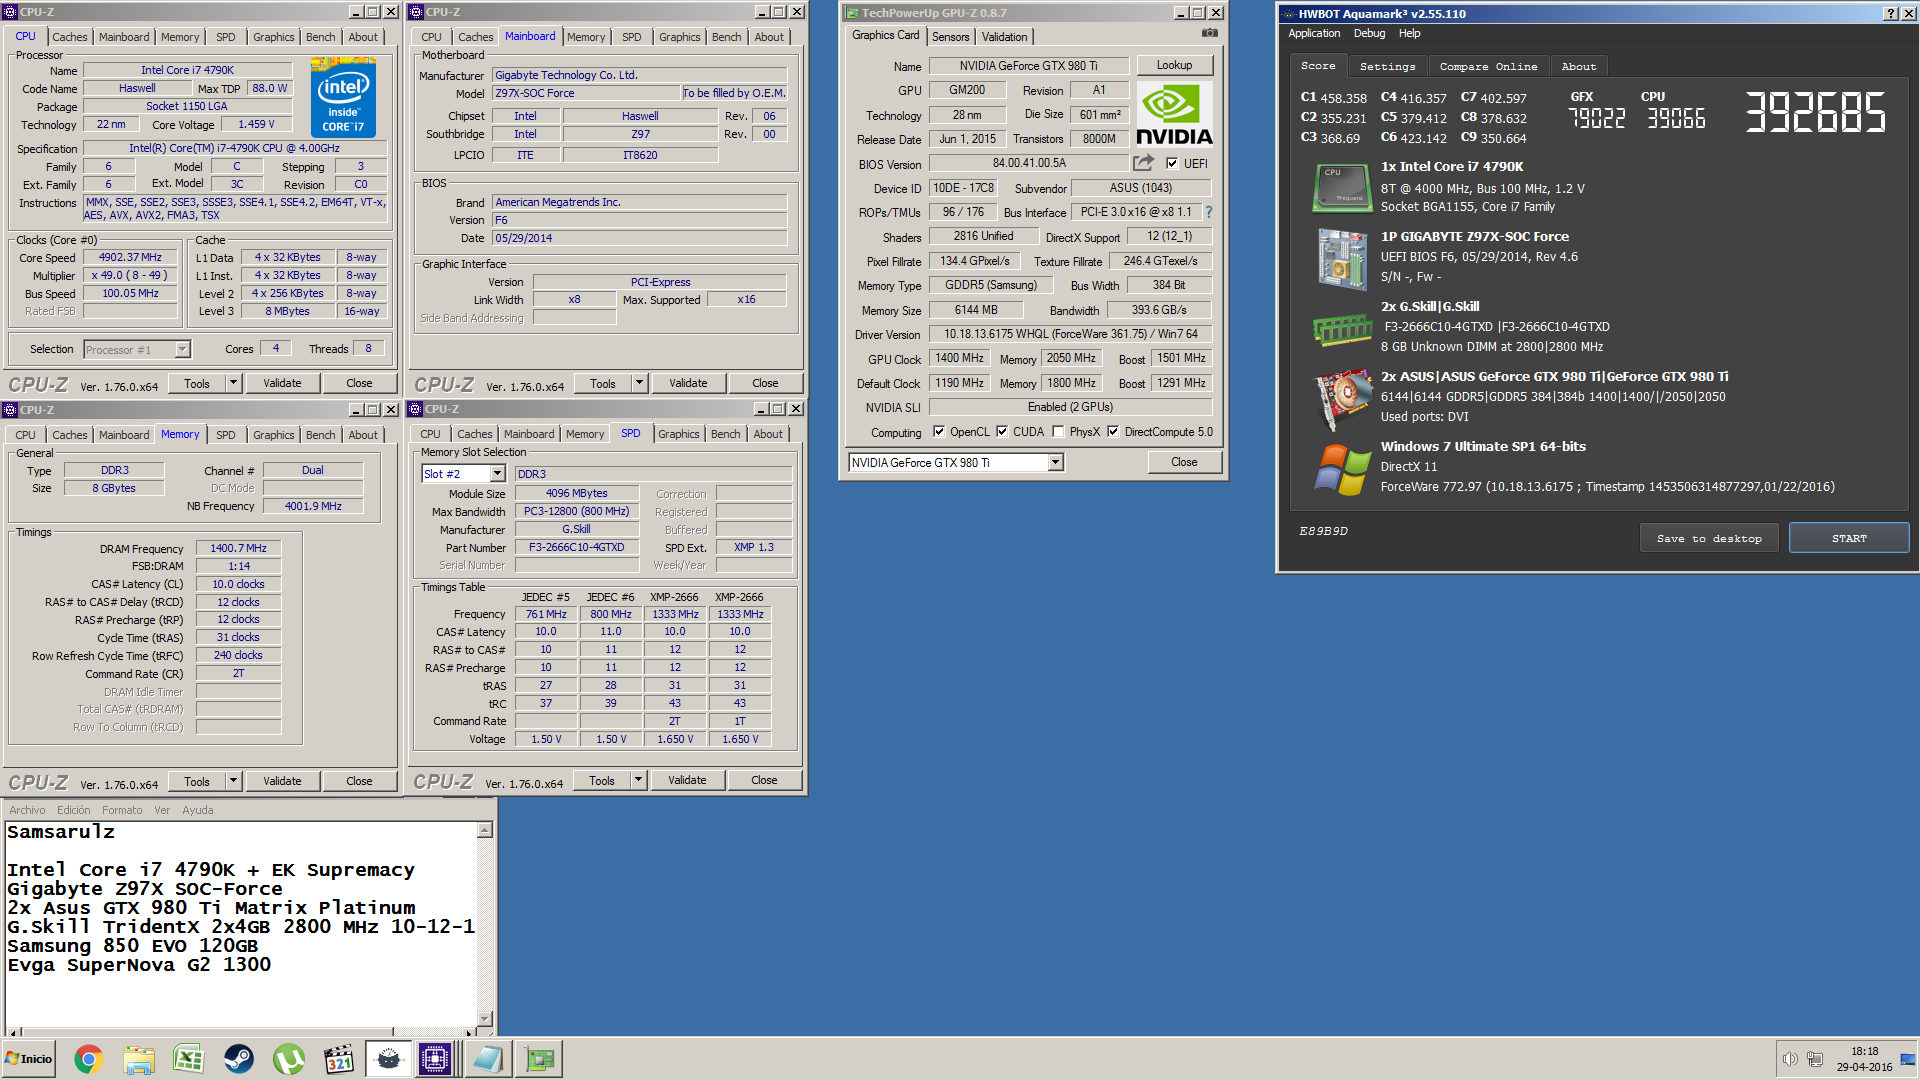Open Caches tab in CPU-Z Mainboard window

(475, 37)
